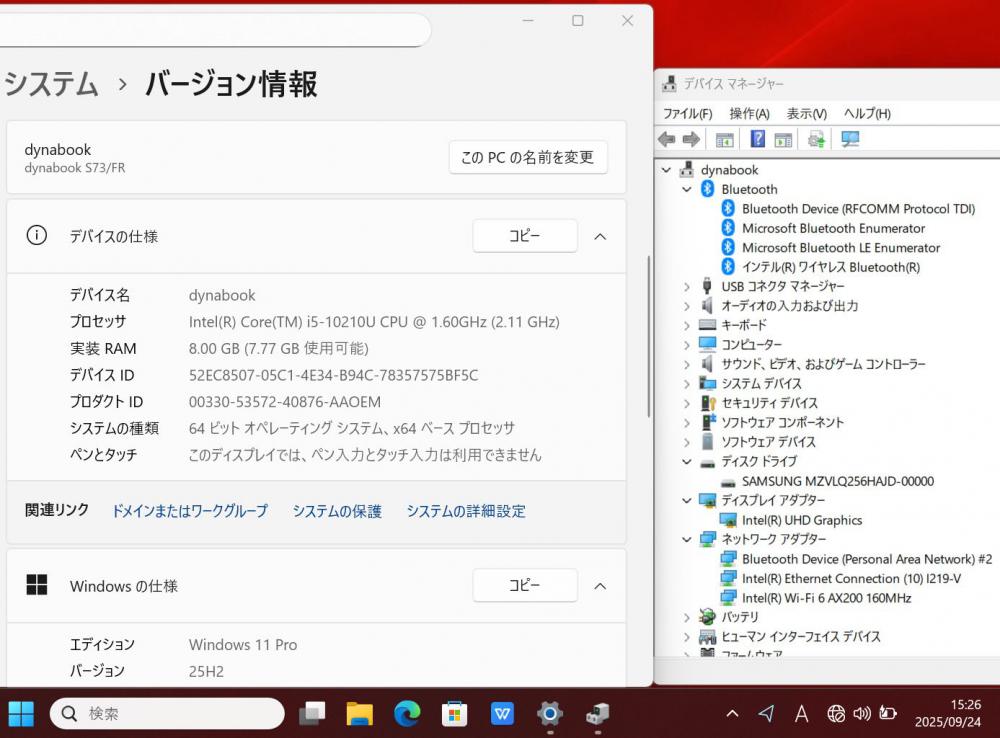This screenshot has height=738, width=1000.
Task: Open the システムの詳細設定 link
Action: pyautogui.click(x=465, y=511)
